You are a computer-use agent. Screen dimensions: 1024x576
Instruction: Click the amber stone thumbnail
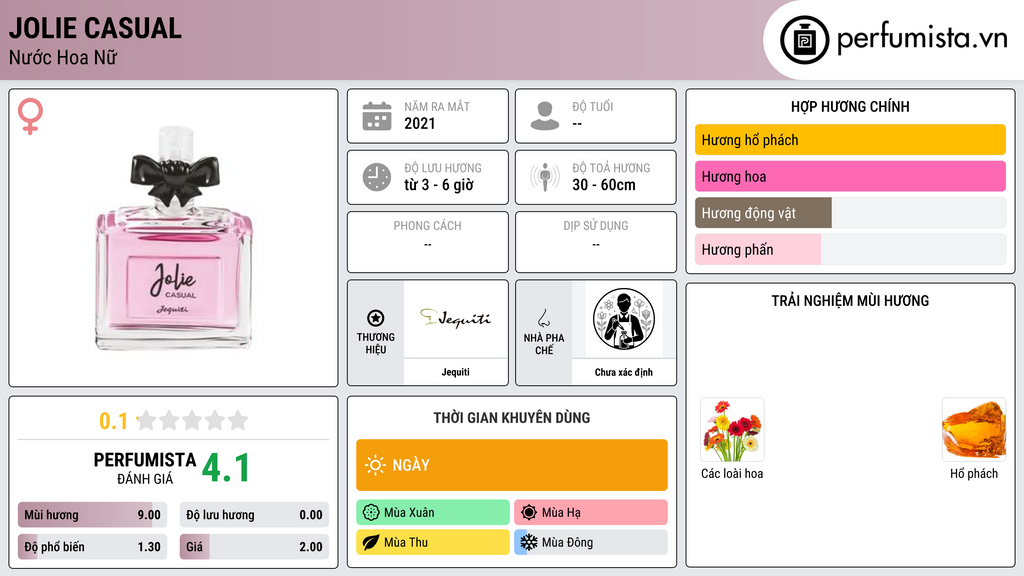click(x=974, y=430)
